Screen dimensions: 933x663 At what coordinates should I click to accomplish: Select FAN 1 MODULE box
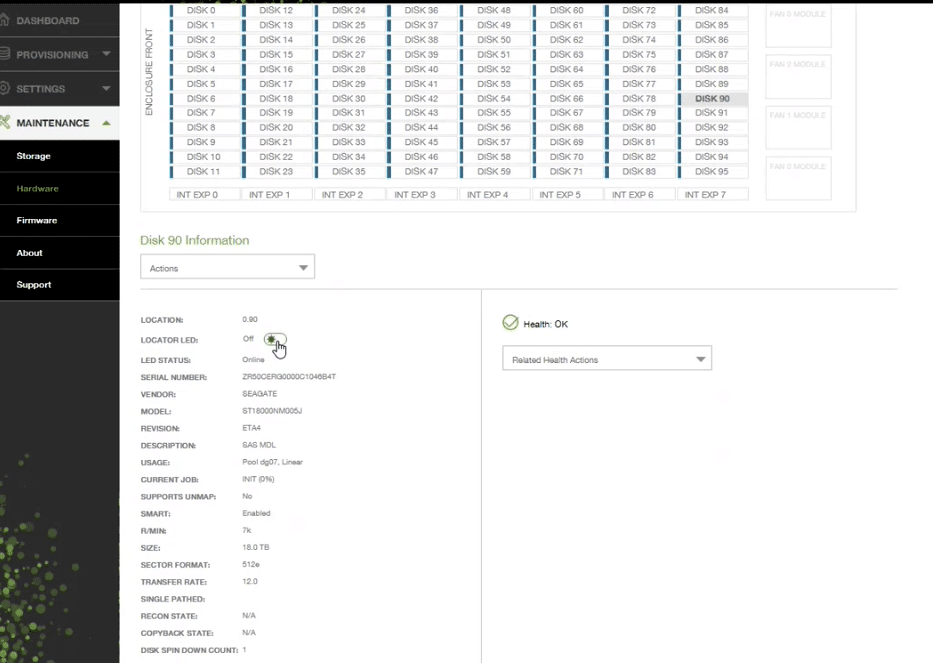(798, 128)
